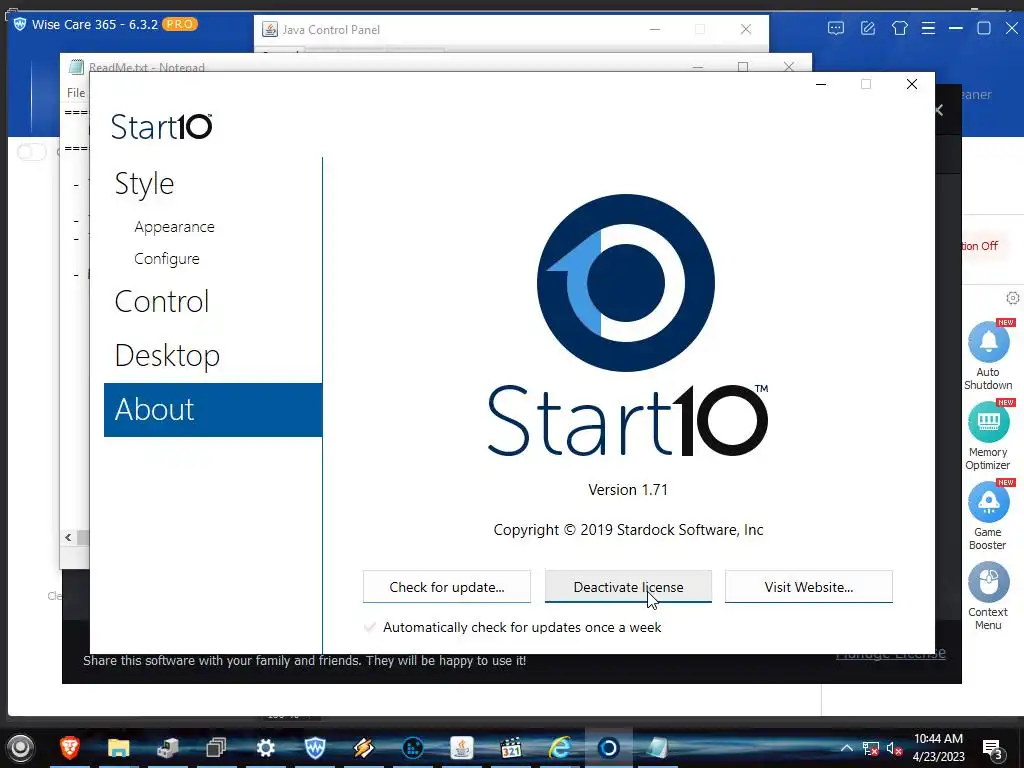The width and height of the screenshot is (1024, 768).
Task: Click the 'Version 1.71' text
Action: [x=628, y=490]
